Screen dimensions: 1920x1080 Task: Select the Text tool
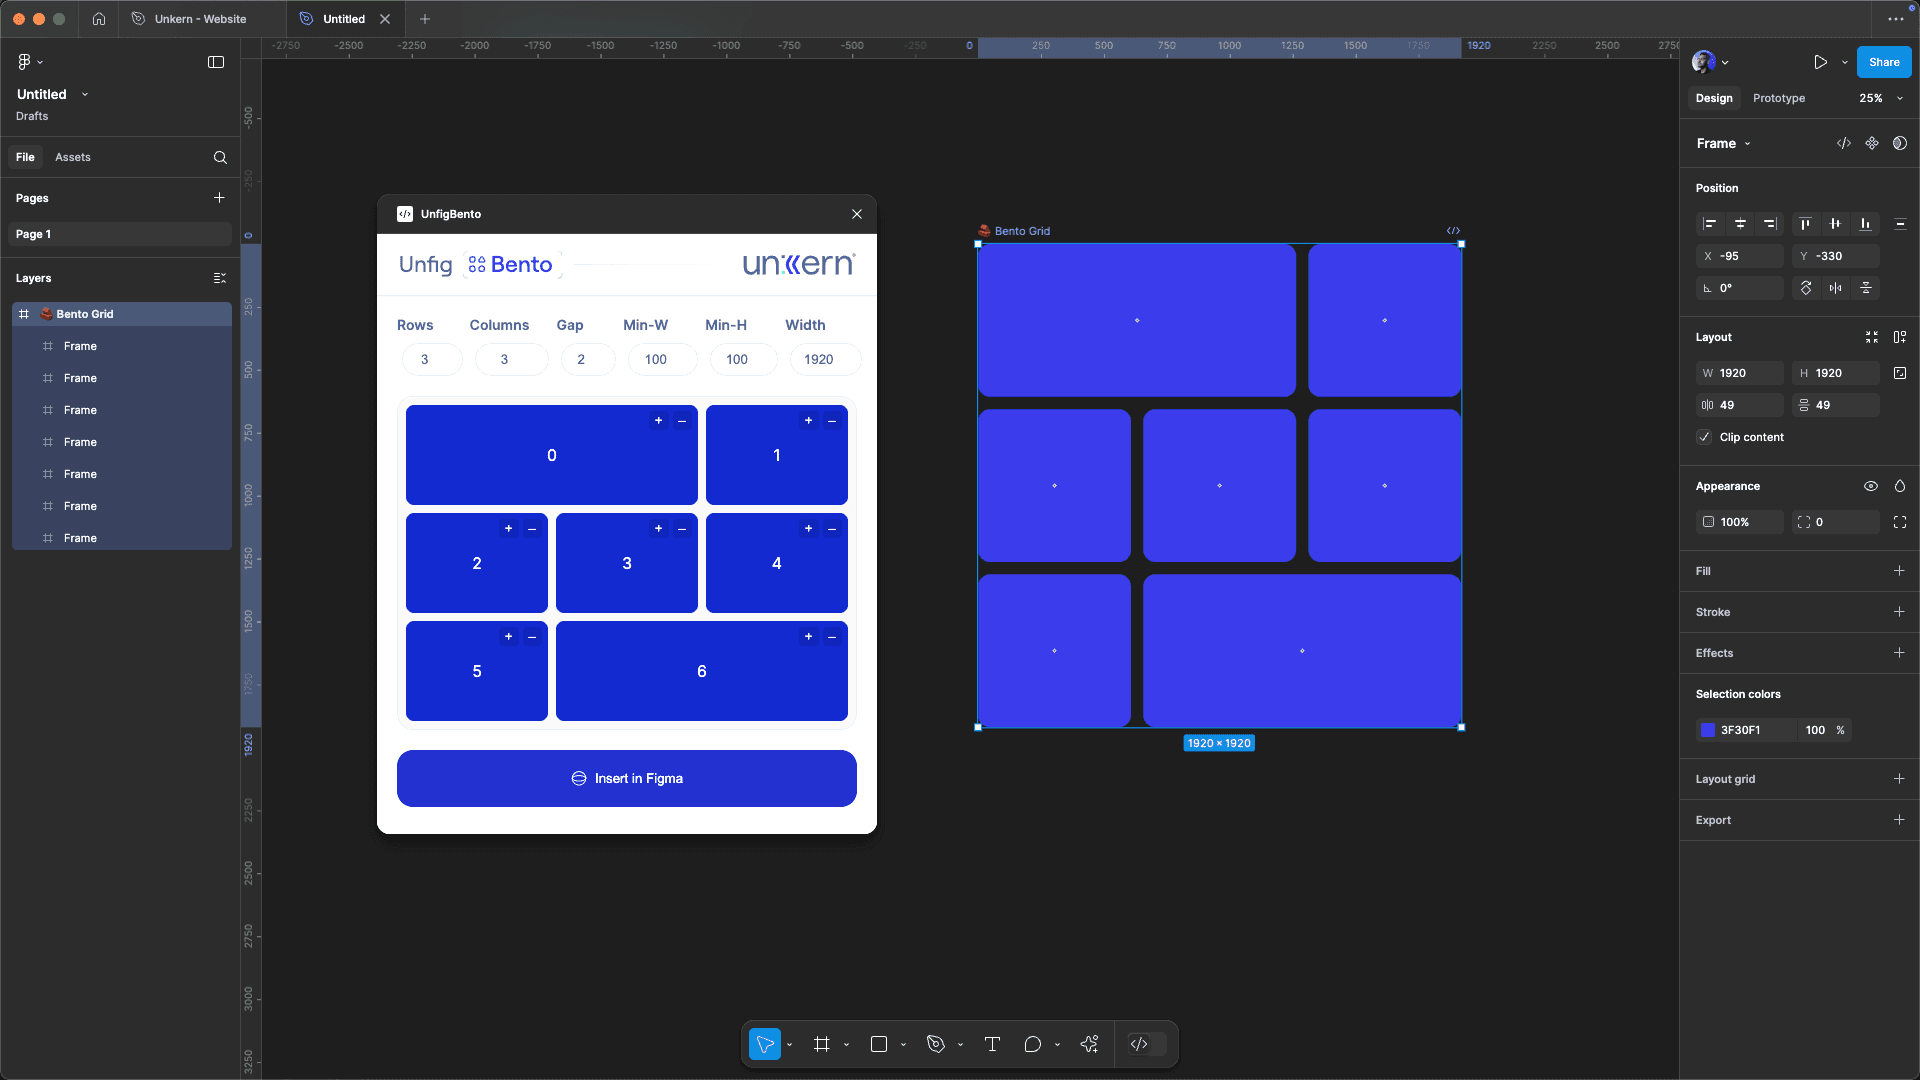tap(992, 1044)
